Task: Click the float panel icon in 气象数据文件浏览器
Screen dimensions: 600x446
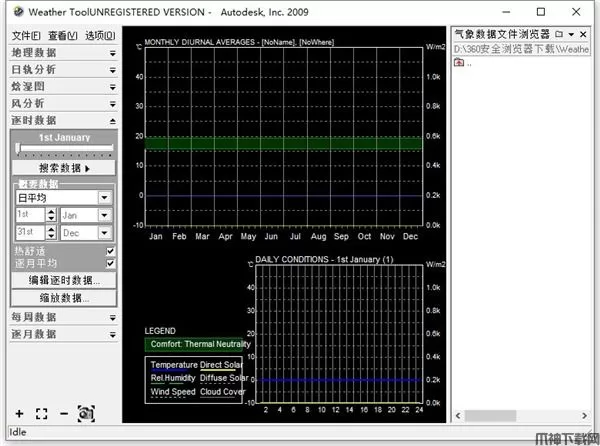Action: pos(558,34)
